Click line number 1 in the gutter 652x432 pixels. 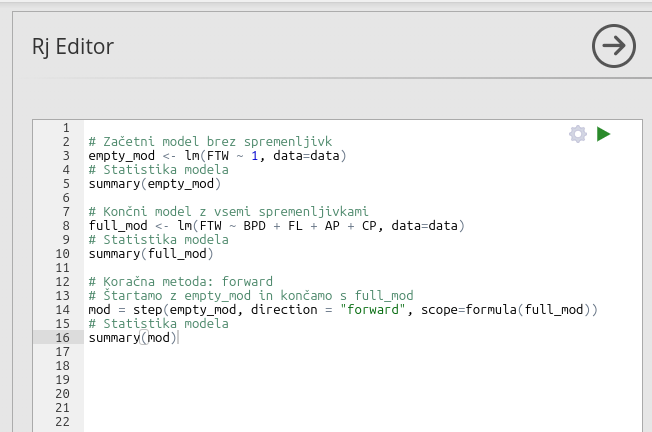coord(66,127)
